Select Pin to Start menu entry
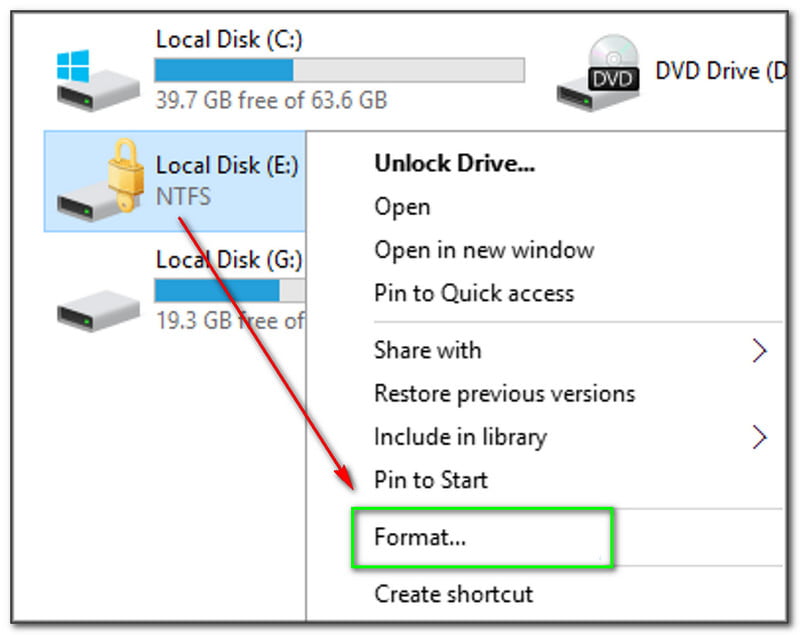 [431, 480]
